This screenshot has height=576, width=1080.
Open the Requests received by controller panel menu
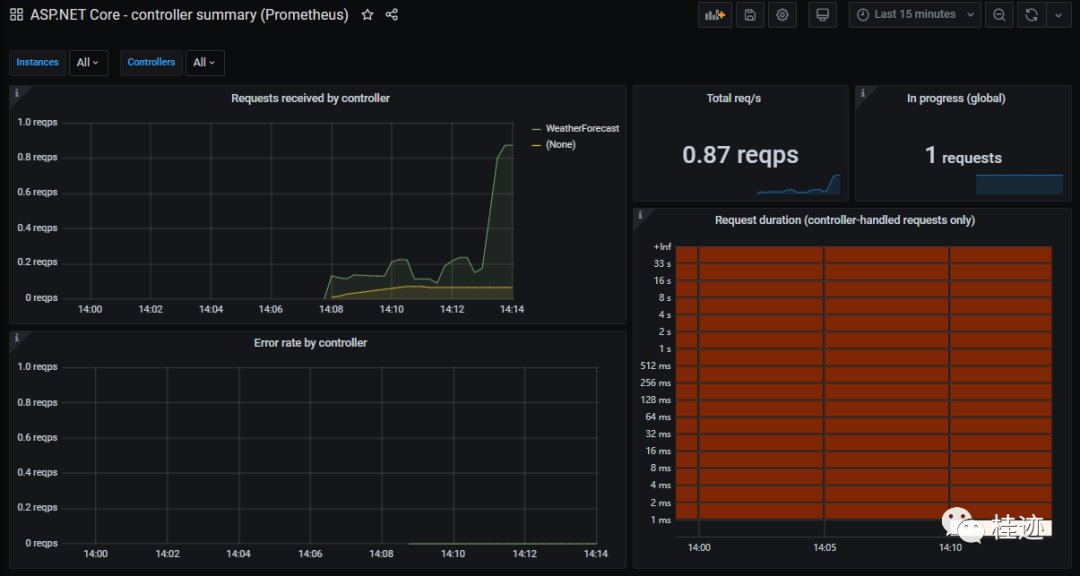(x=311, y=99)
